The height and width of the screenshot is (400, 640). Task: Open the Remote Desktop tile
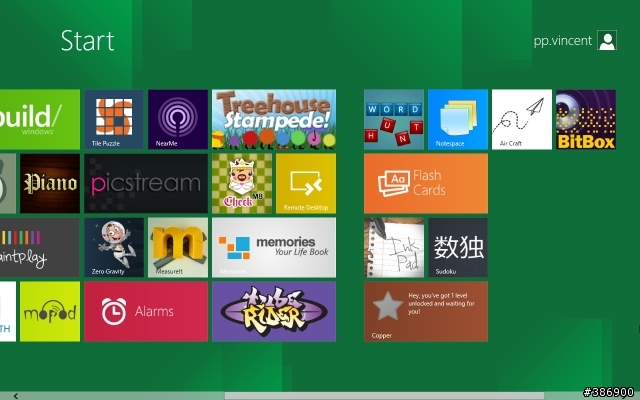click(306, 183)
